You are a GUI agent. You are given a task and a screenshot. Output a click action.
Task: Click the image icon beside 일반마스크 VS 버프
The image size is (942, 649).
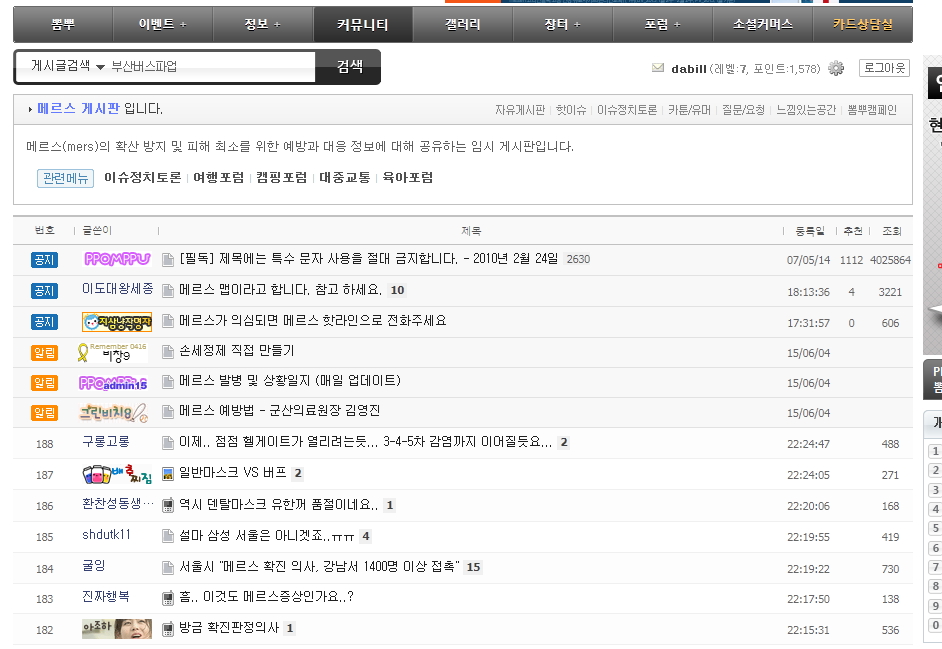point(168,474)
